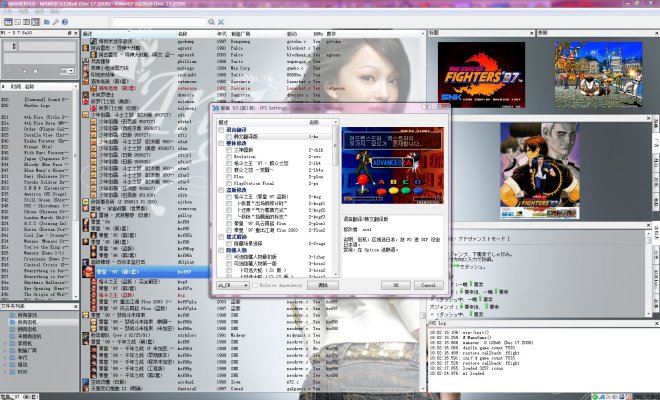This screenshot has width=660, height=400.
Task: Select the first view-mode icon in the toolbar
Action: 8,22
